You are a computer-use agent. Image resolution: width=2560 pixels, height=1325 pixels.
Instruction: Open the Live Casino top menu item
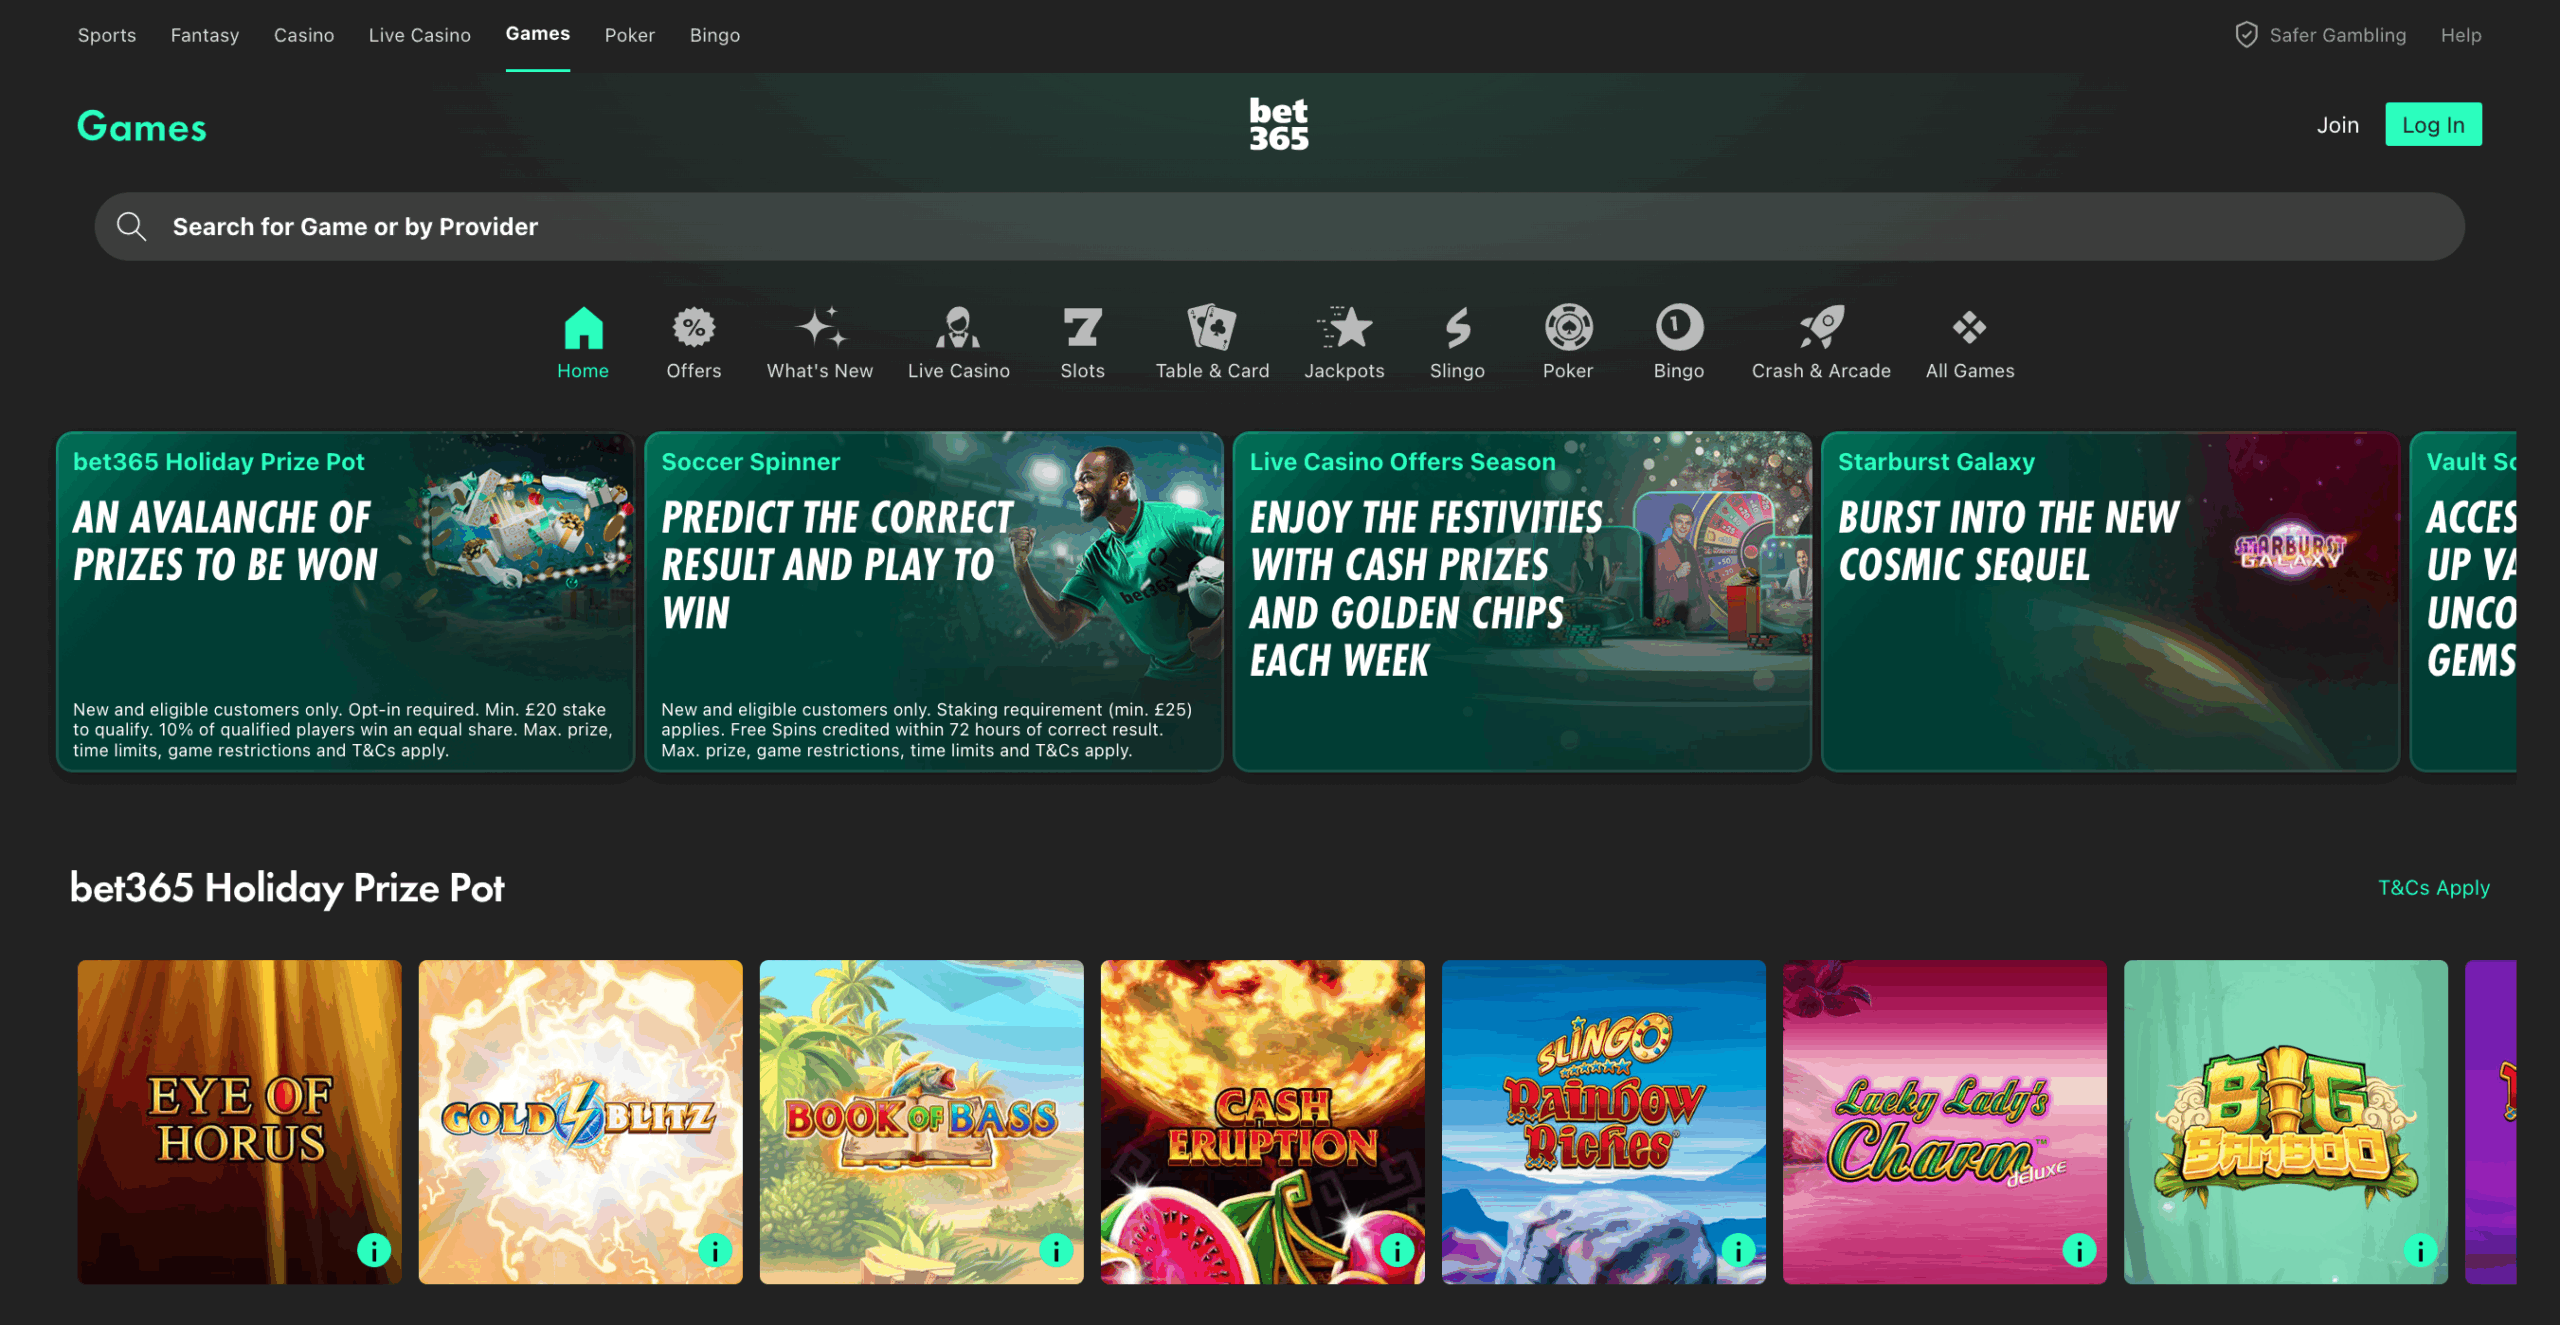pos(419,35)
